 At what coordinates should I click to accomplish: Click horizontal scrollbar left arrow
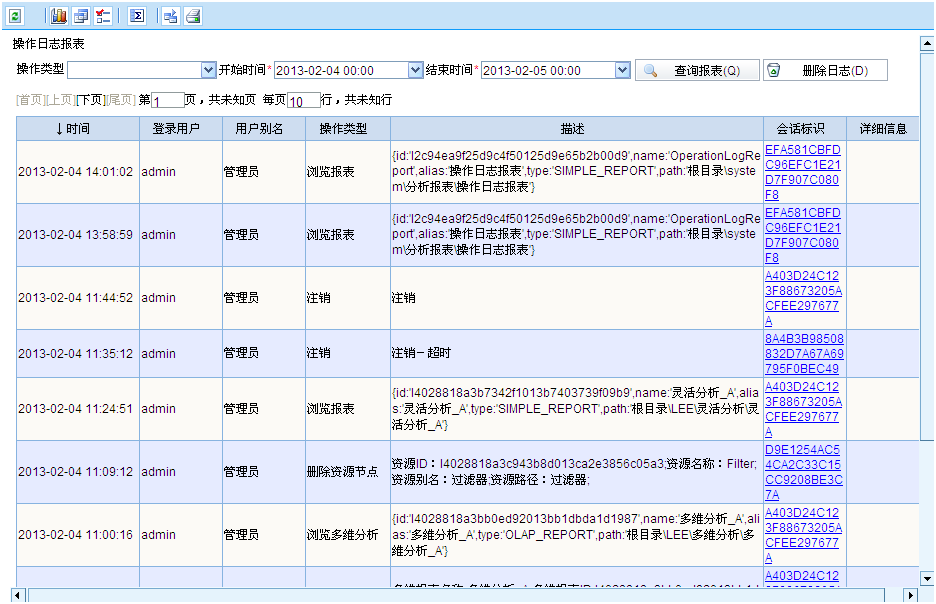[18, 595]
